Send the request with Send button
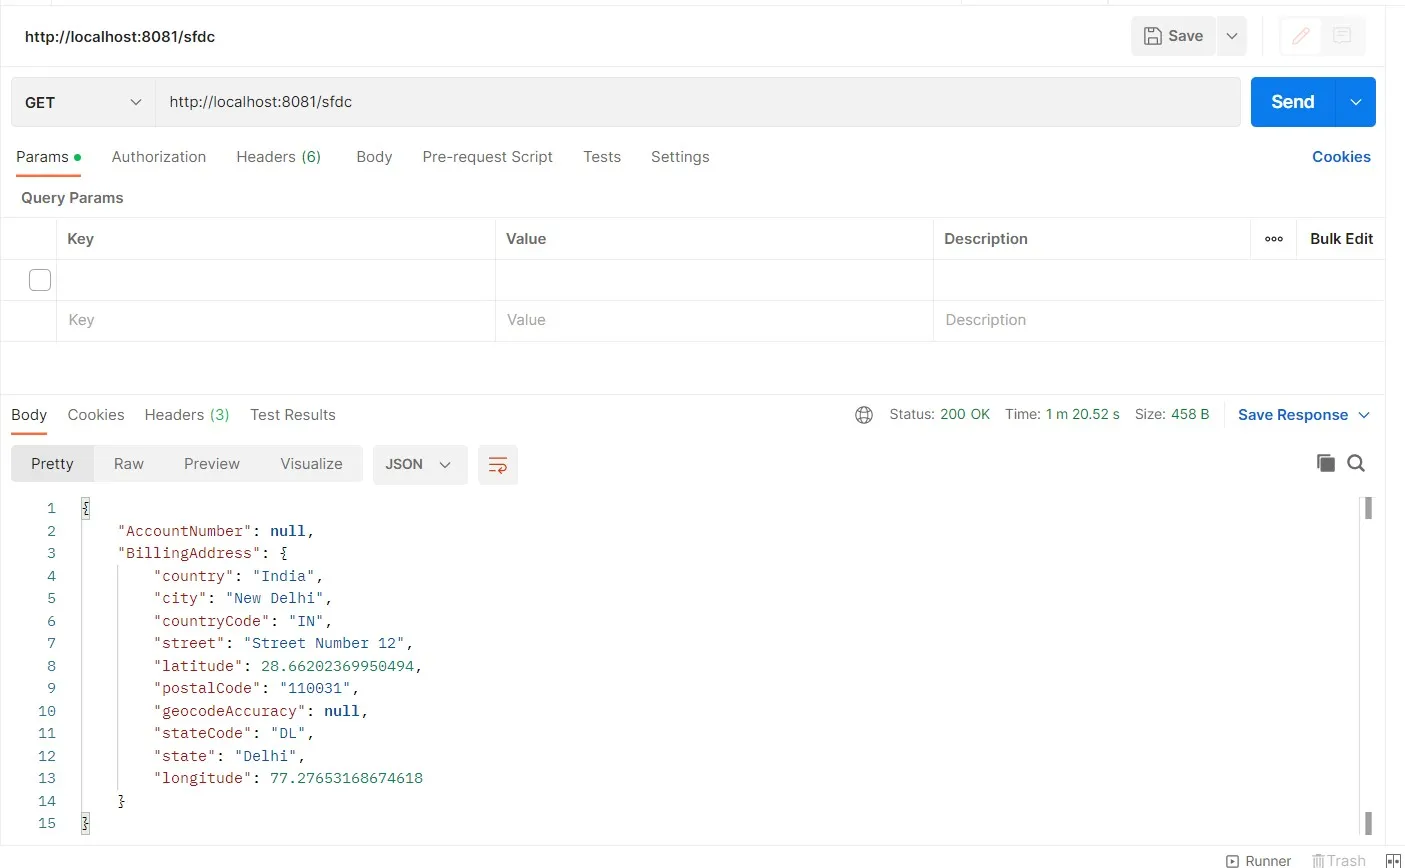 pyautogui.click(x=1293, y=102)
